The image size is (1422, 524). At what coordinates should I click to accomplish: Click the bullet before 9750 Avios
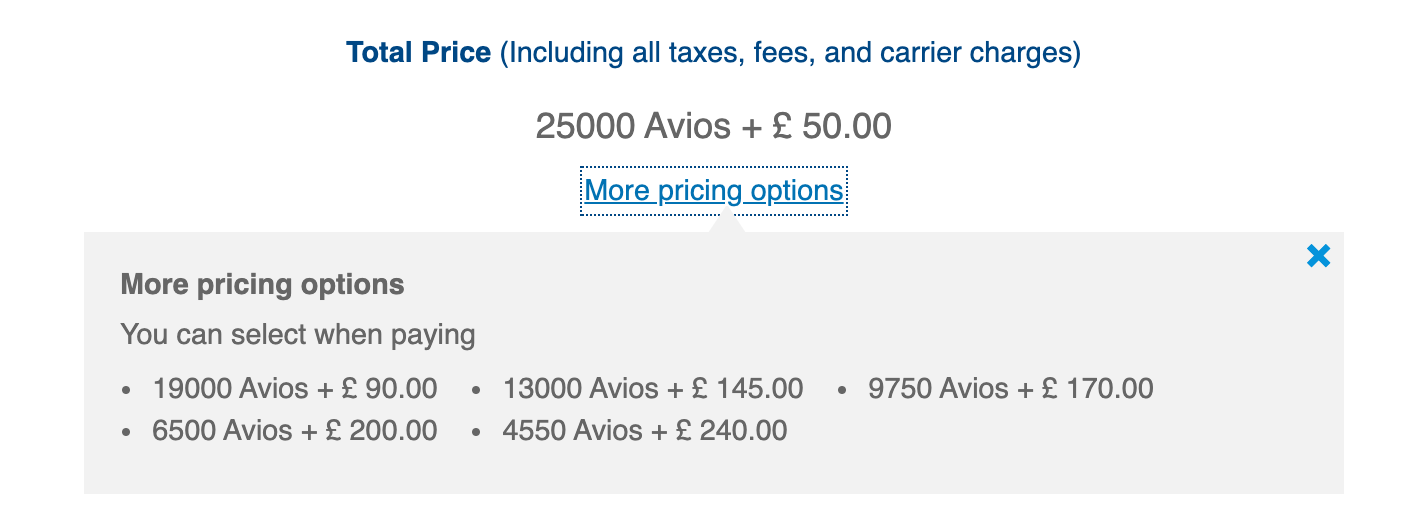pyautogui.click(x=842, y=390)
